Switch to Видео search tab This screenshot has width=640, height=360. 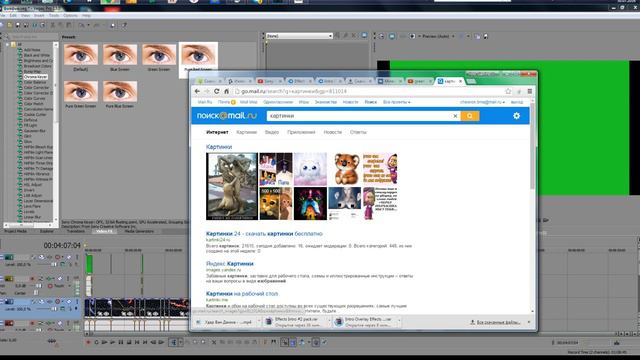(x=272, y=132)
